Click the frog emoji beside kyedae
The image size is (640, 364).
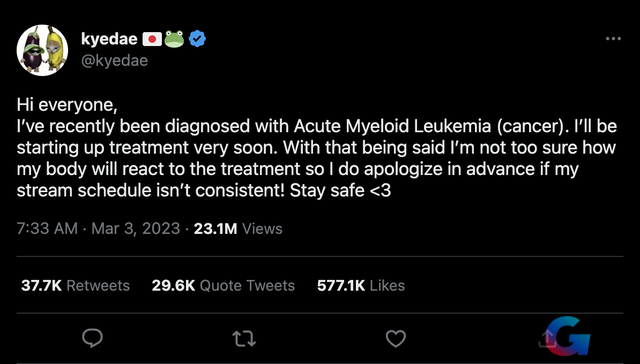175,39
